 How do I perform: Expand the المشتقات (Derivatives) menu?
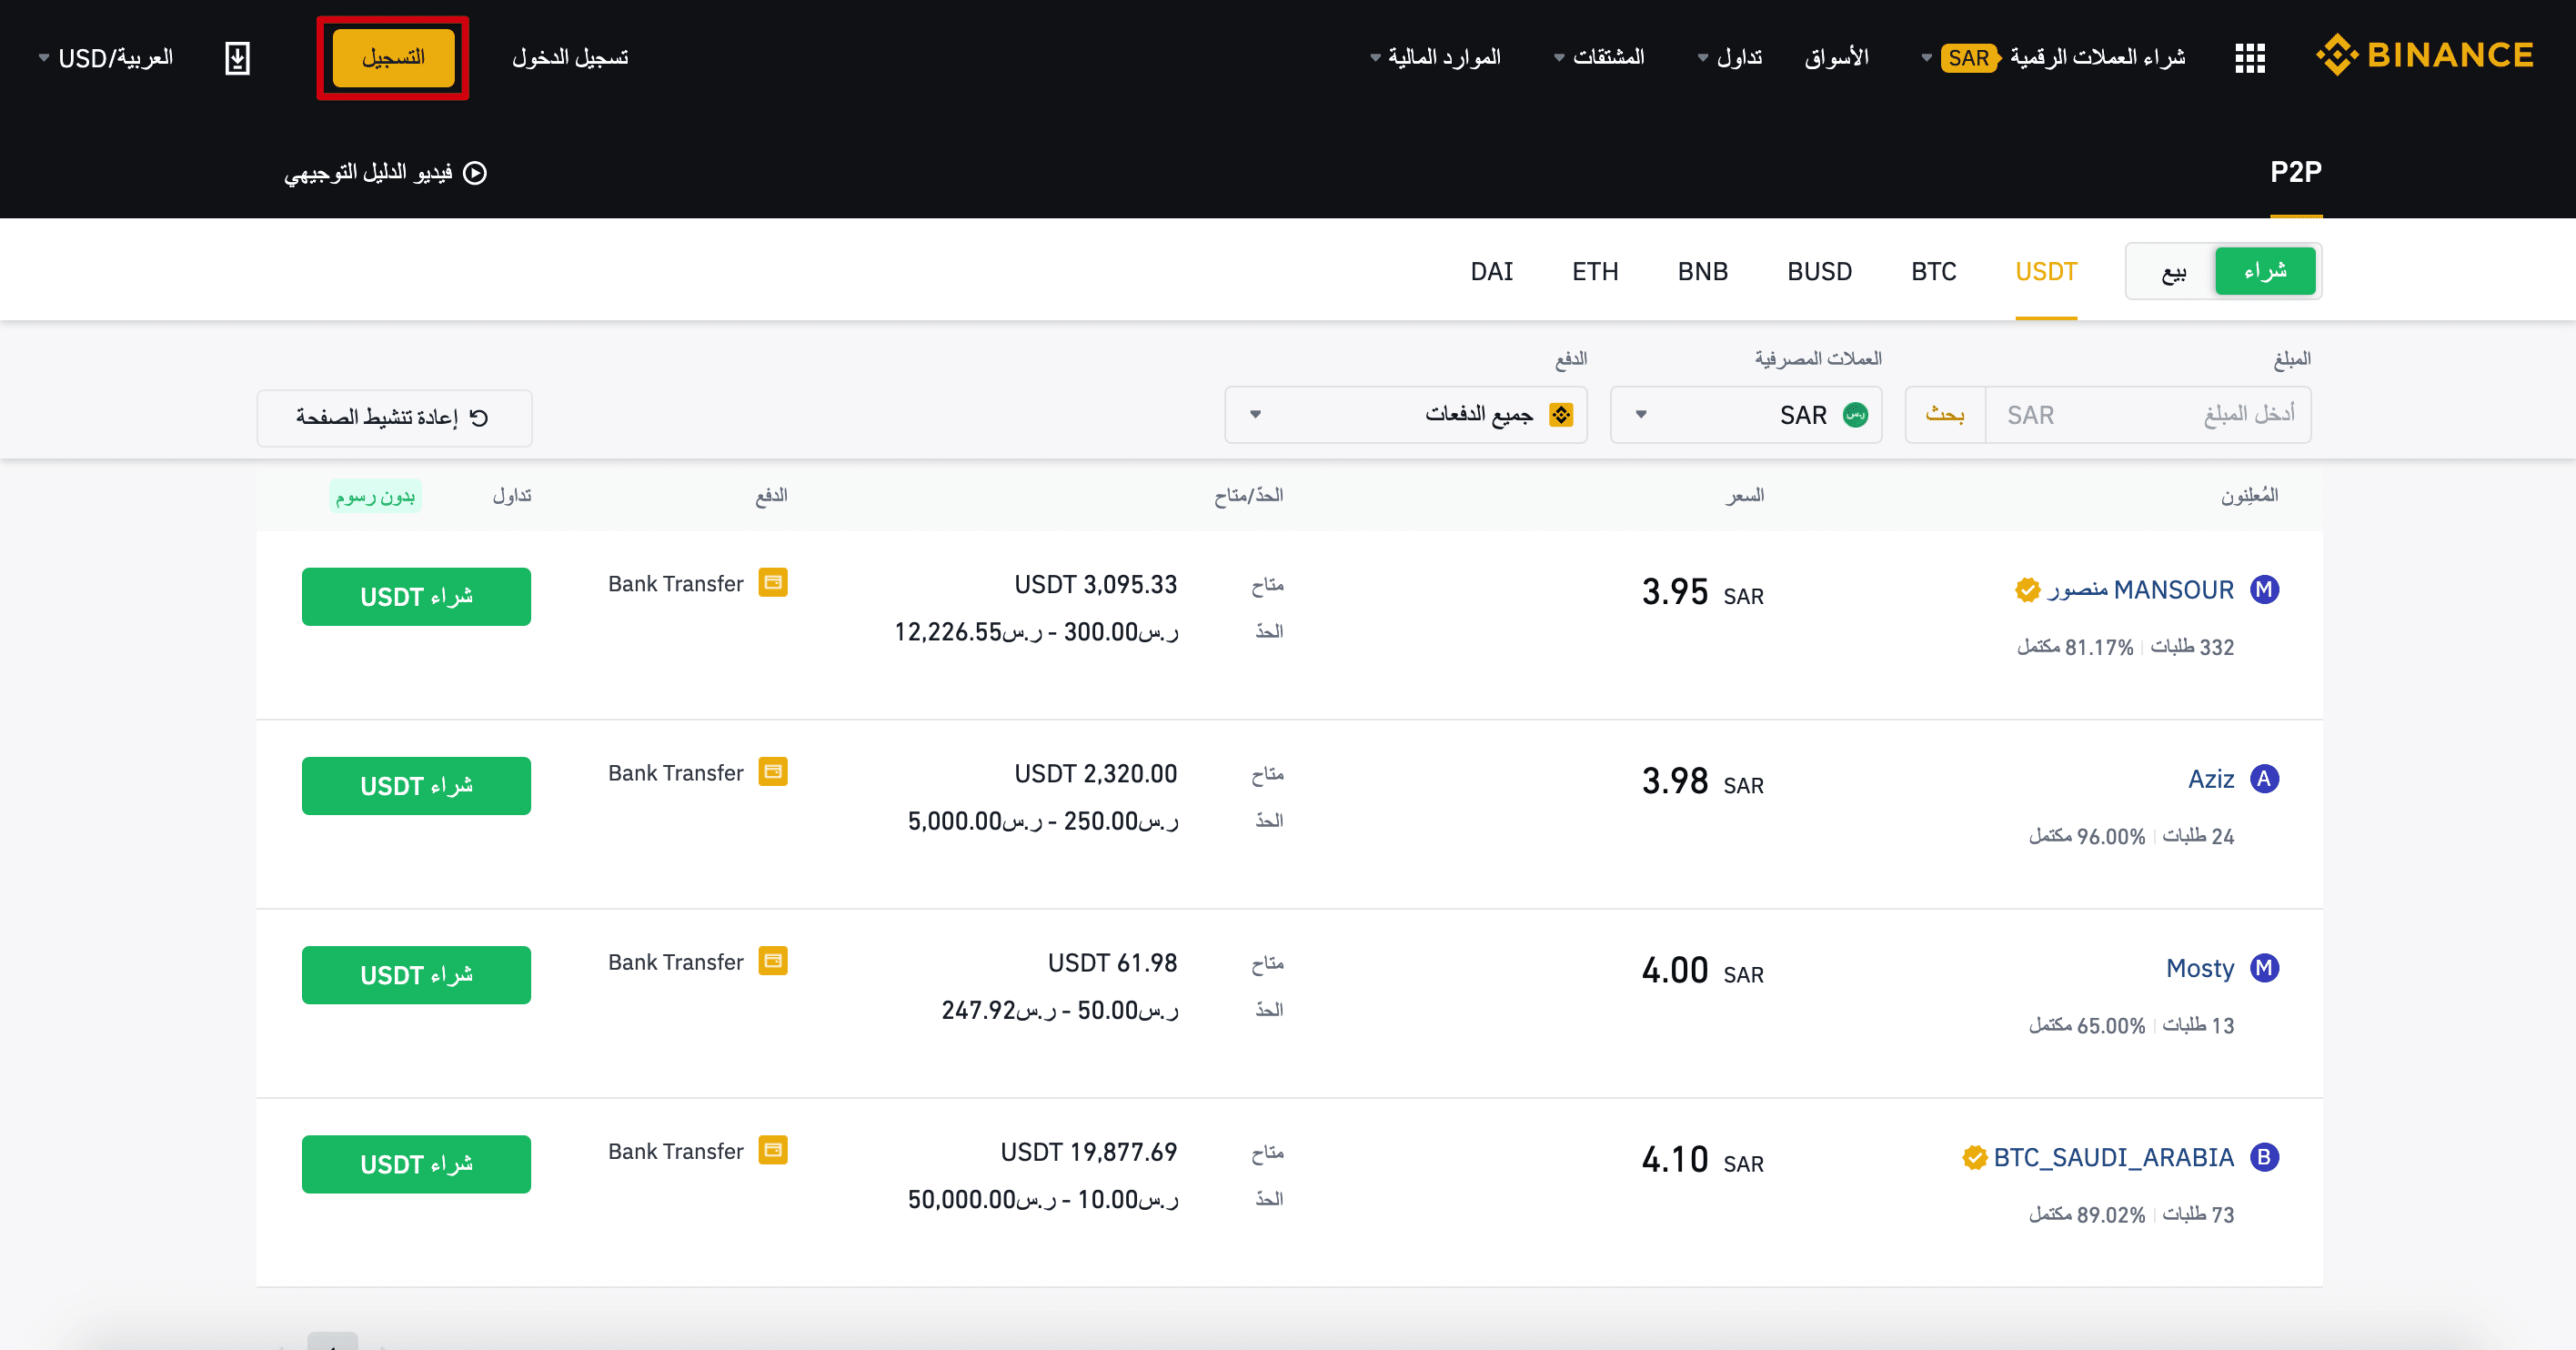click(1599, 58)
